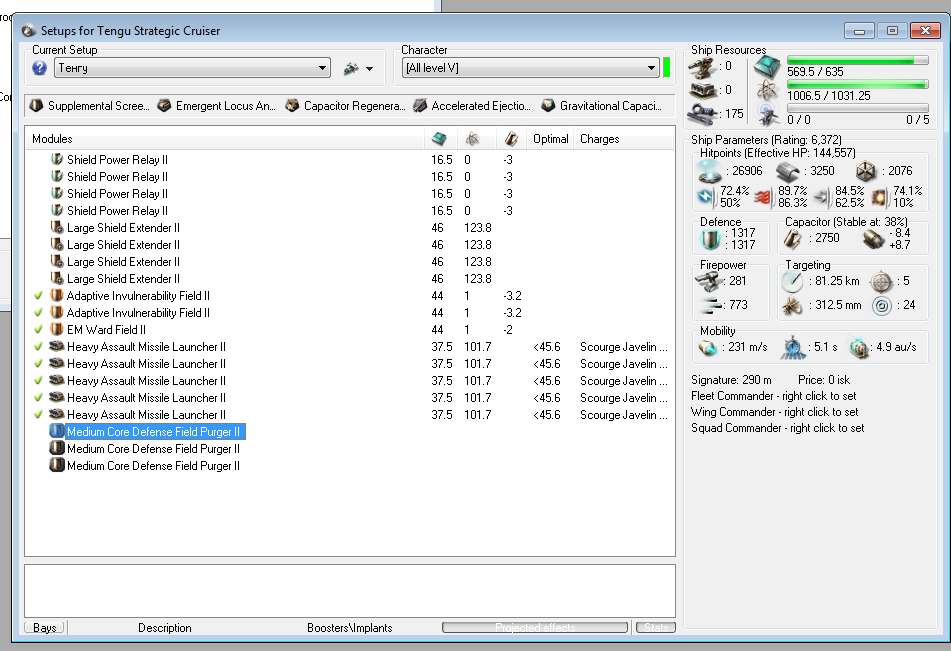
Task: Toggle the first Heavy Assault Missile Launcher II
Action: (39, 347)
